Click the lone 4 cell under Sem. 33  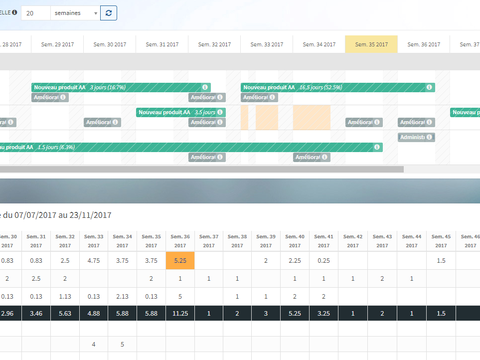tap(94, 344)
